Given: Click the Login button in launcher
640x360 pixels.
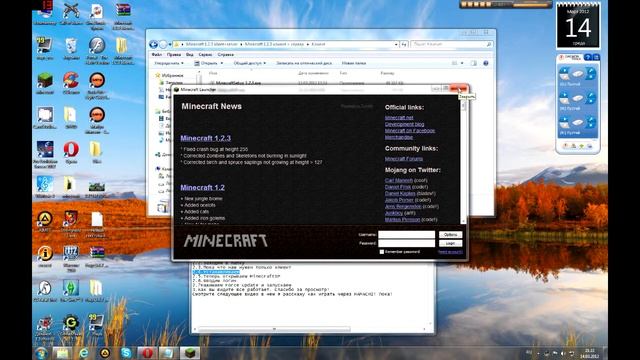Looking at the screenshot, I should pyautogui.click(x=451, y=243).
